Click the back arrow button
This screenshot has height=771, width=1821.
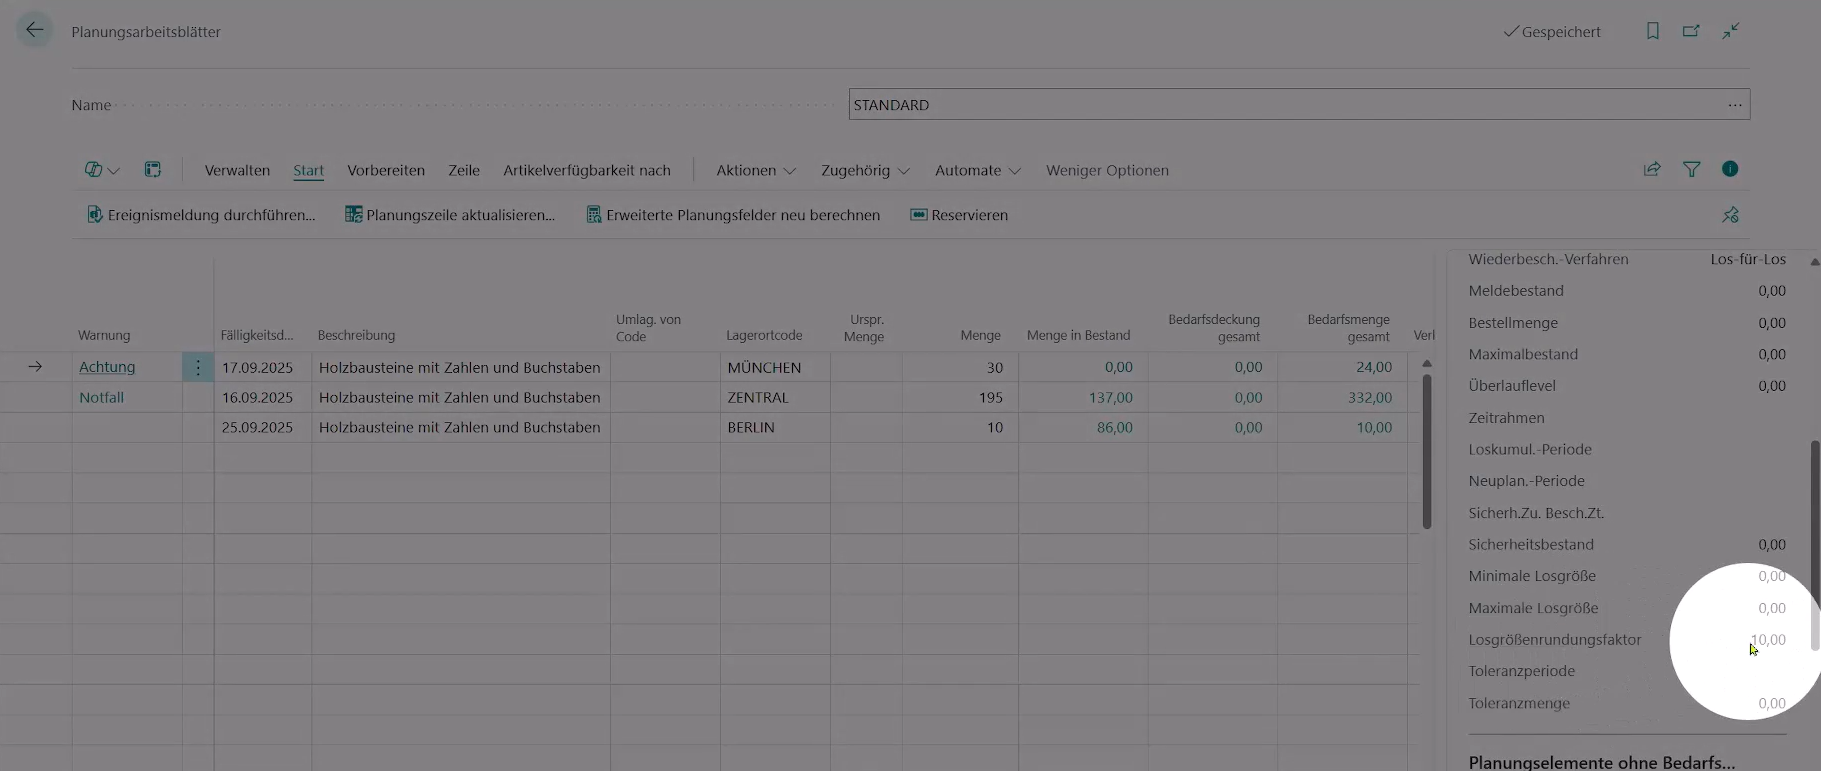tap(35, 30)
